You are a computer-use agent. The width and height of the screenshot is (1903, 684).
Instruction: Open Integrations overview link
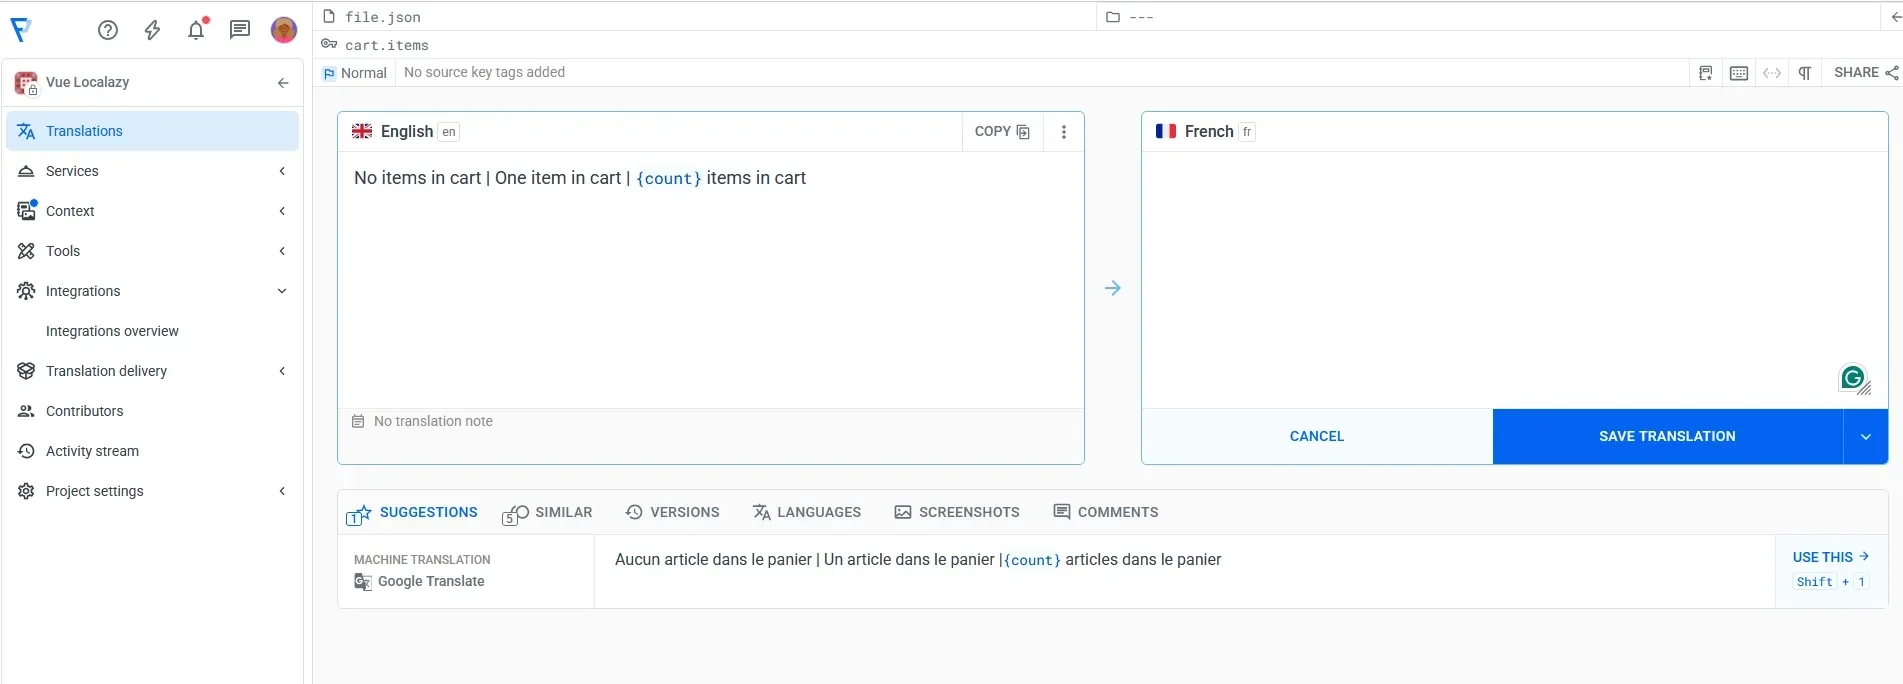click(112, 331)
